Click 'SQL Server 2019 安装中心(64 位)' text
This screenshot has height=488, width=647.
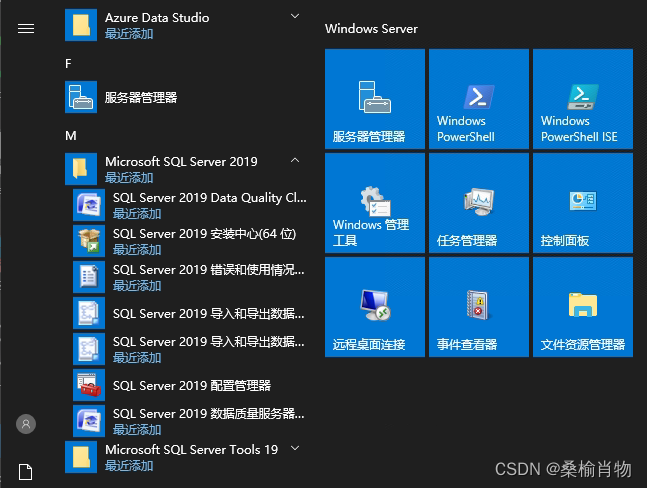tap(205, 234)
